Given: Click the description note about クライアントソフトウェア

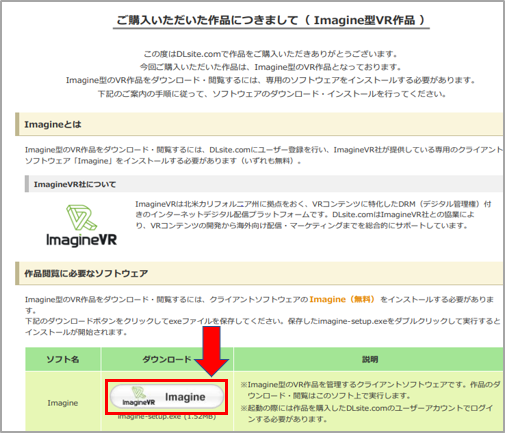Looking at the screenshot, I should (x=370, y=390).
